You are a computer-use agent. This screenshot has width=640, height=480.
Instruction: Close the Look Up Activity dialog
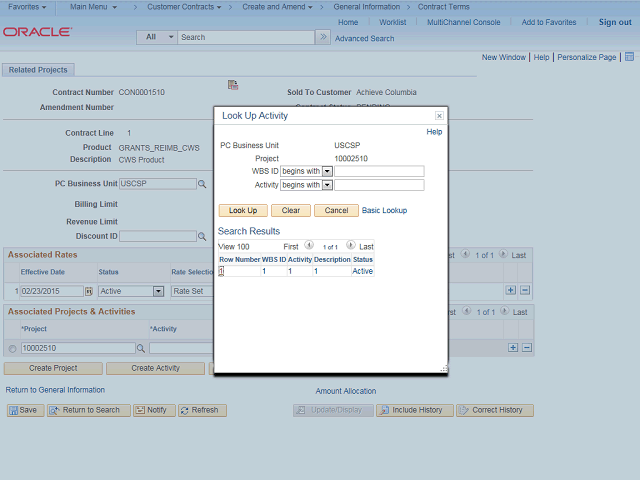pos(439,116)
